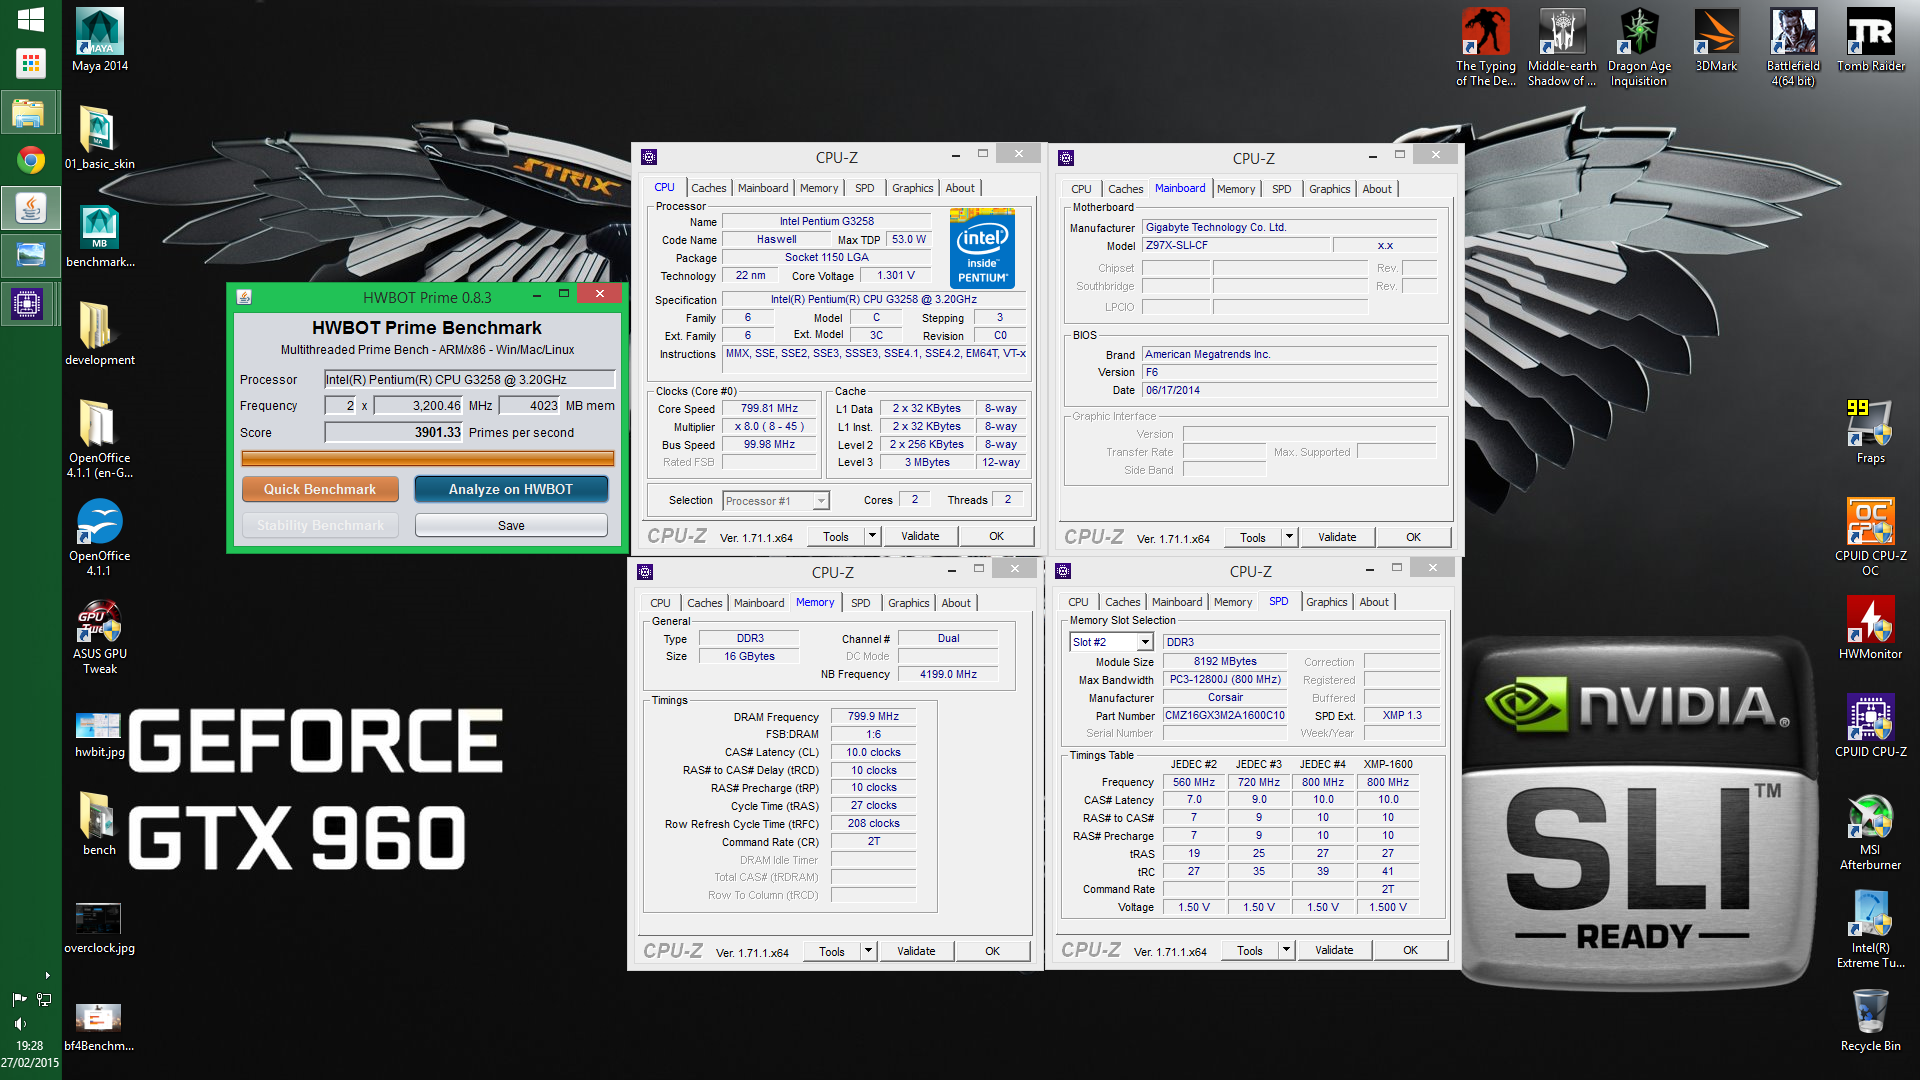Launch Battlefield 4 (64 bit) shortcut
The height and width of the screenshot is (1080, 1920).
point(1793,47)
